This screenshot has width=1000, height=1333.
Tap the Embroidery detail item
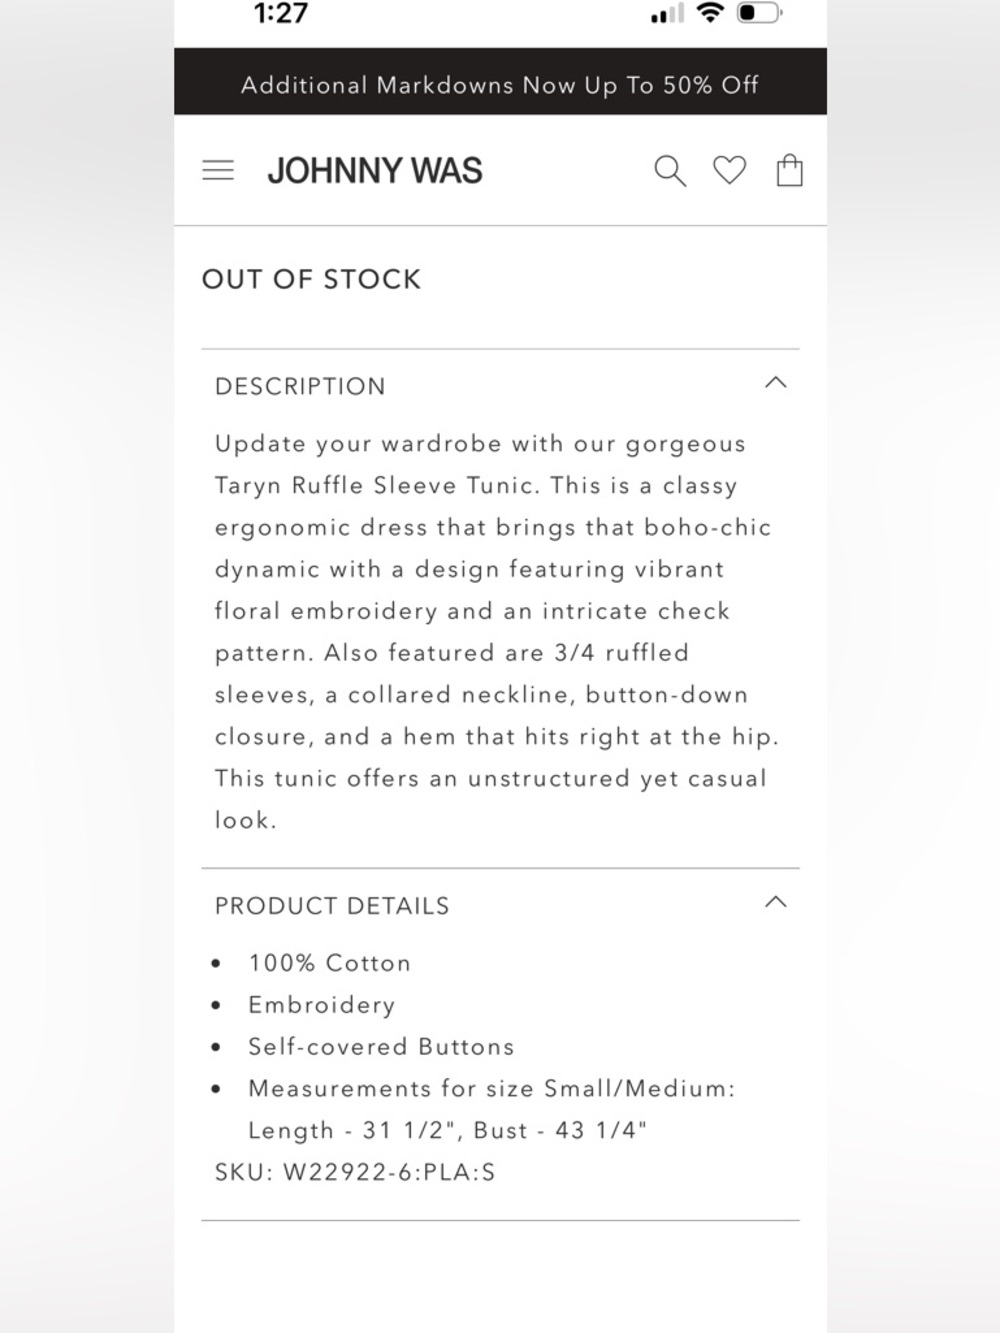[322, 1005]
